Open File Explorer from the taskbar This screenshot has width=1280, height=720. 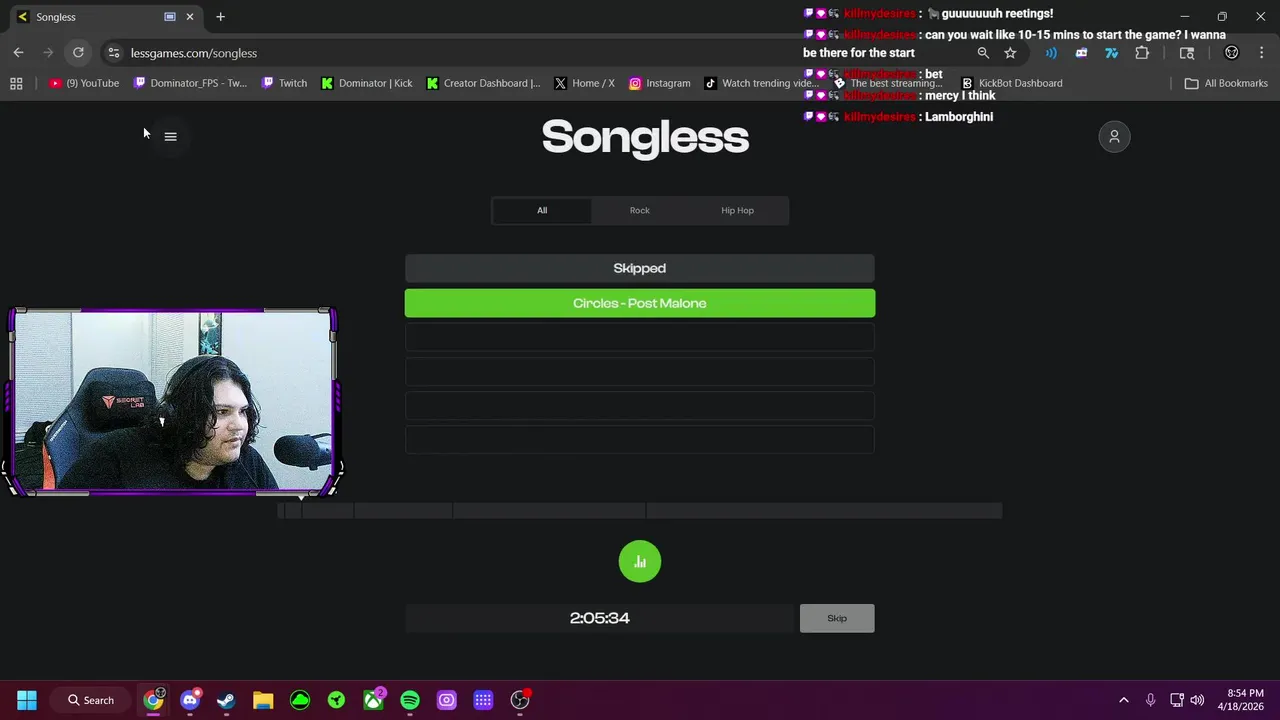263,700
